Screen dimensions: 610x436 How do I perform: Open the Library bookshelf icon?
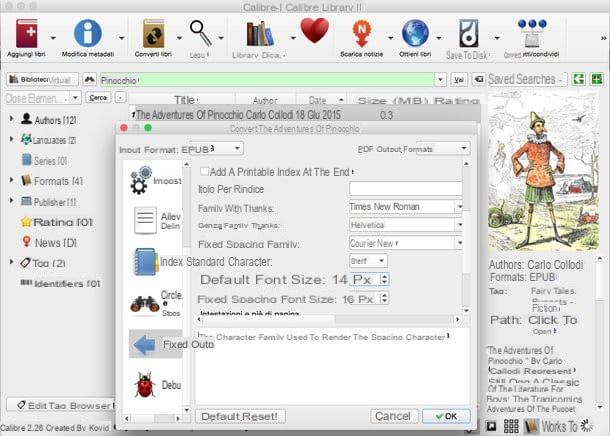click(x=259, y=34)
